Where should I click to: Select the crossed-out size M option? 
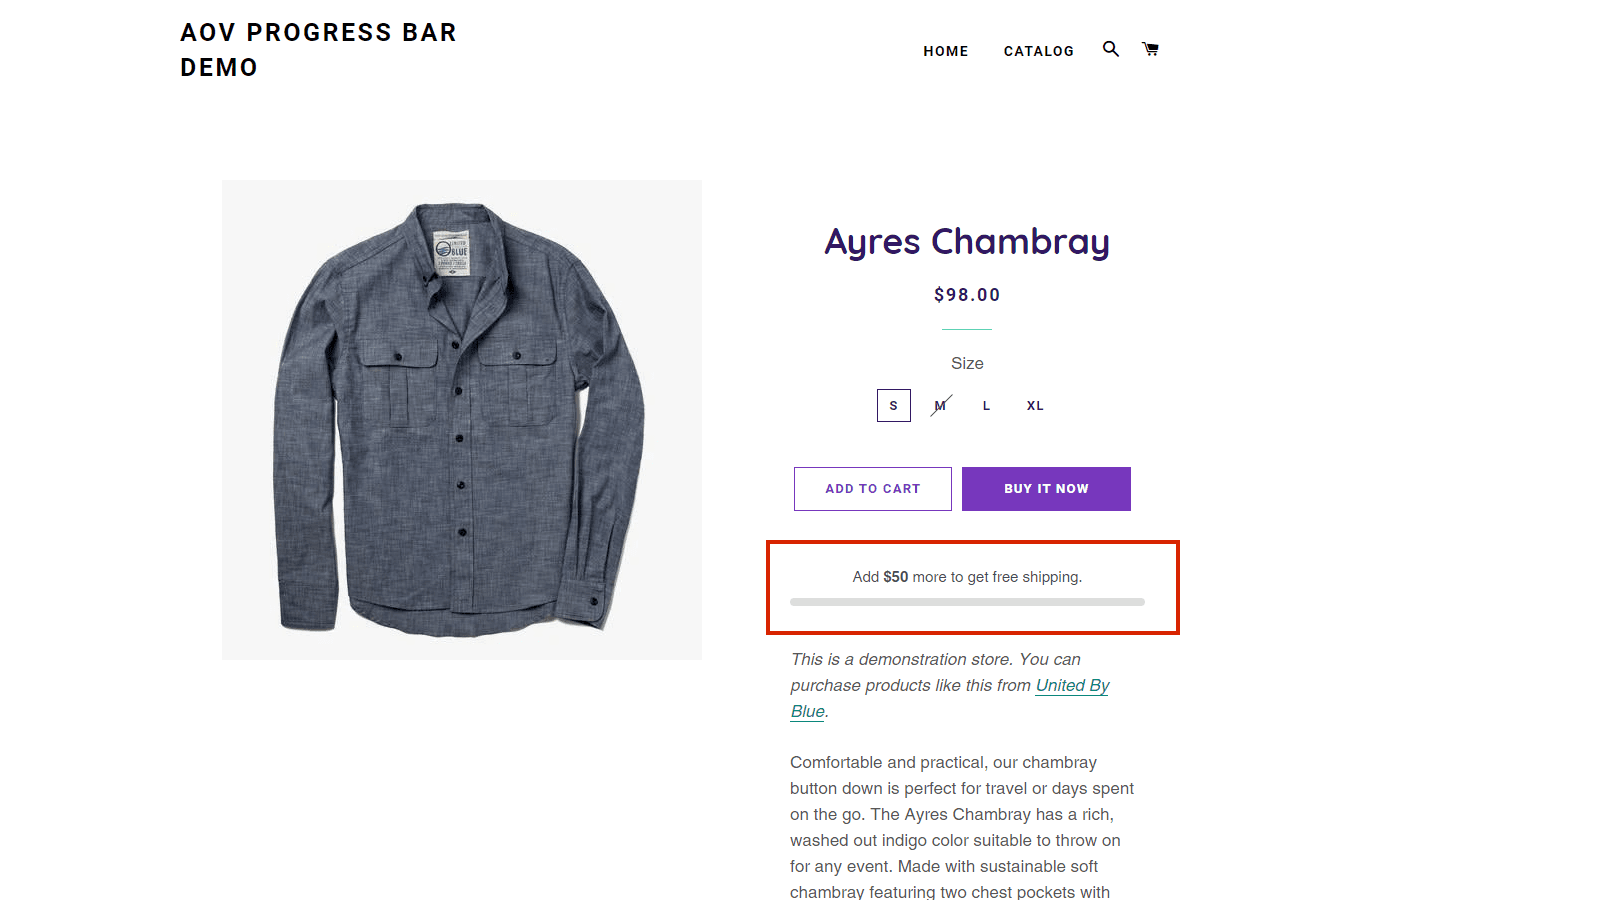point(940,406)
